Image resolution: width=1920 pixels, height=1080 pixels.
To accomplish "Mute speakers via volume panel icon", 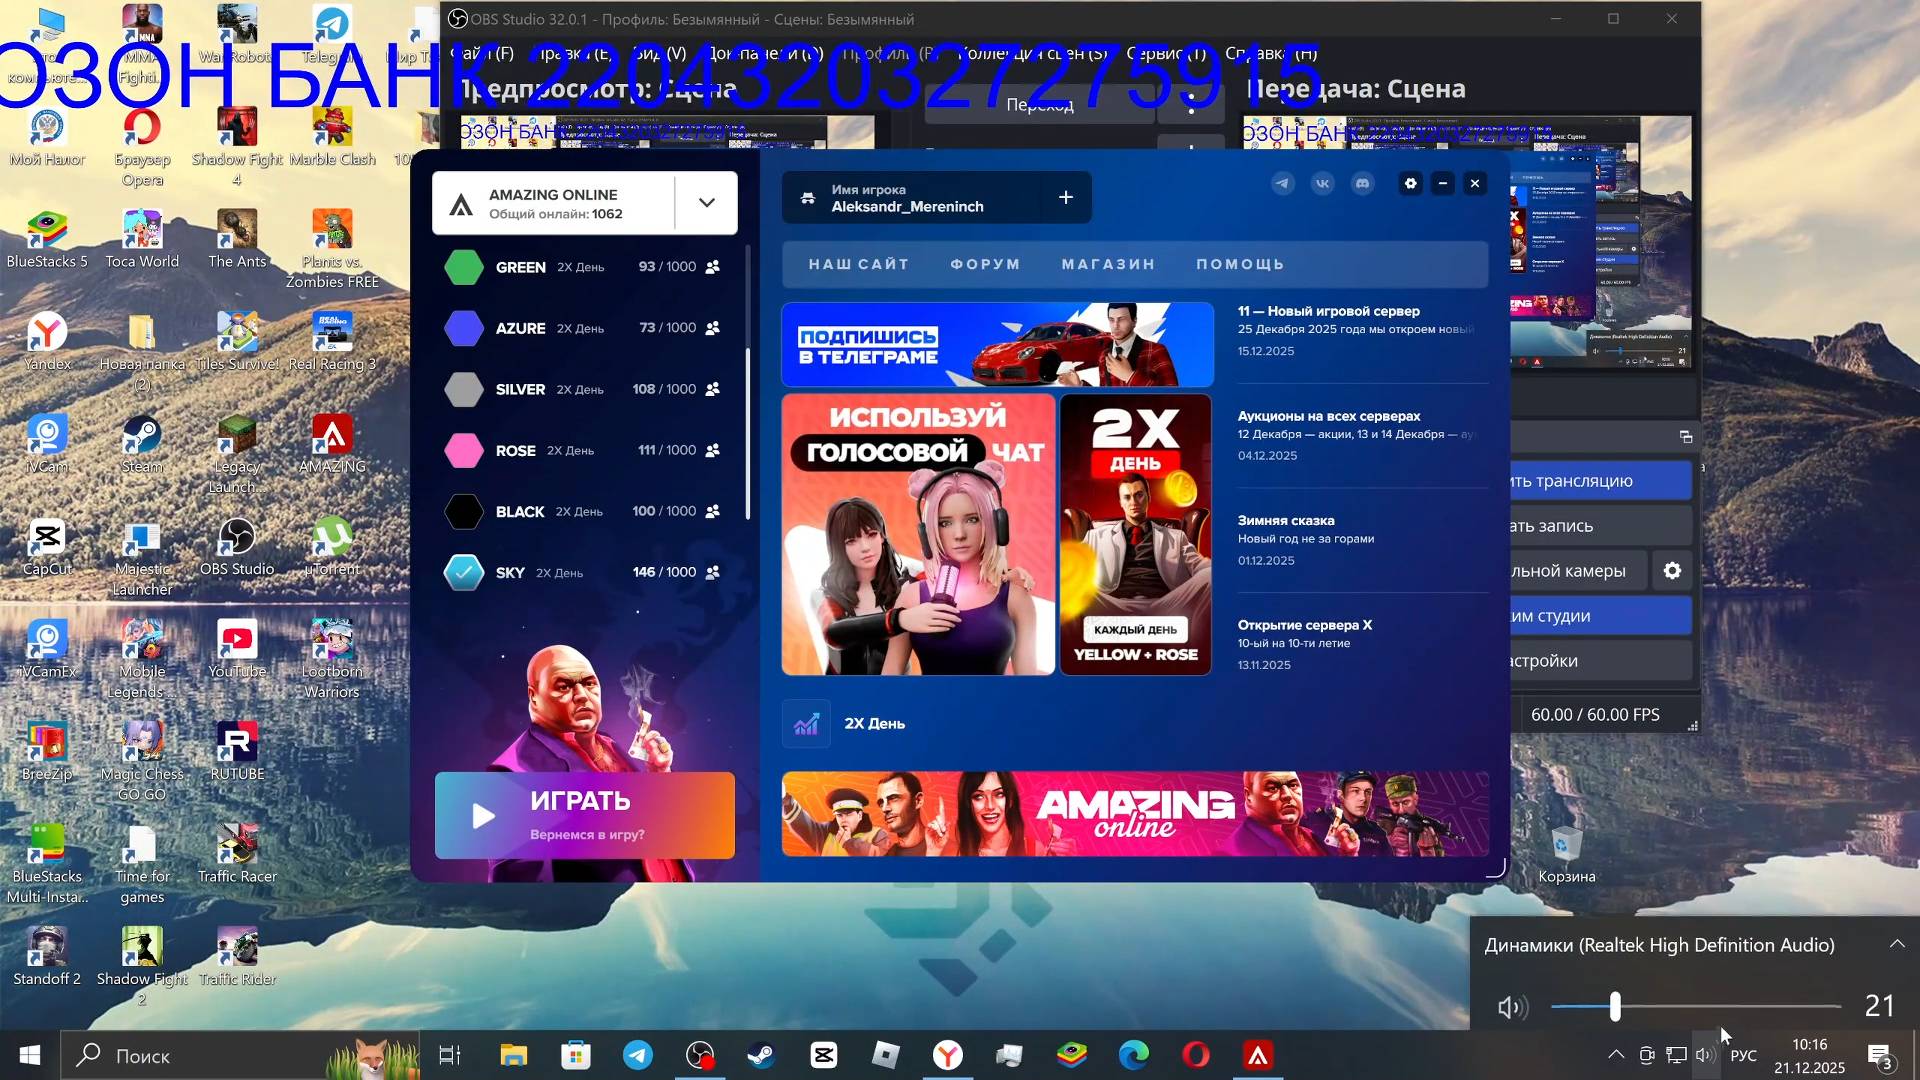I will click(1511, 1007).
